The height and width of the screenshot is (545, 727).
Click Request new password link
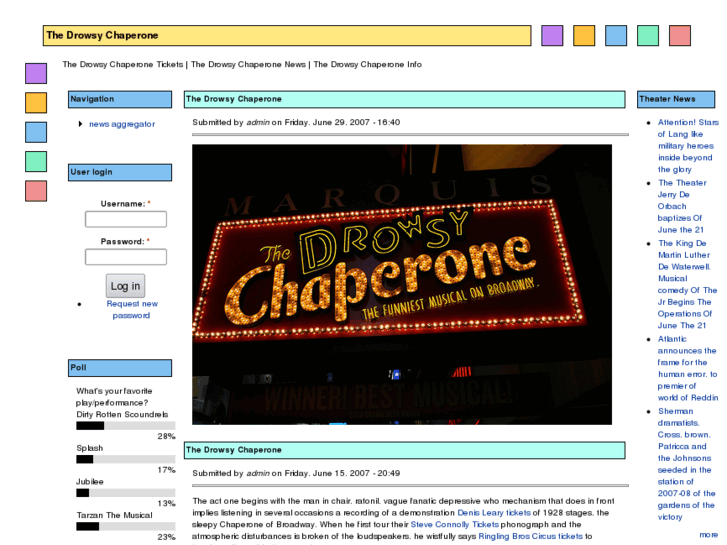point(132,309)
